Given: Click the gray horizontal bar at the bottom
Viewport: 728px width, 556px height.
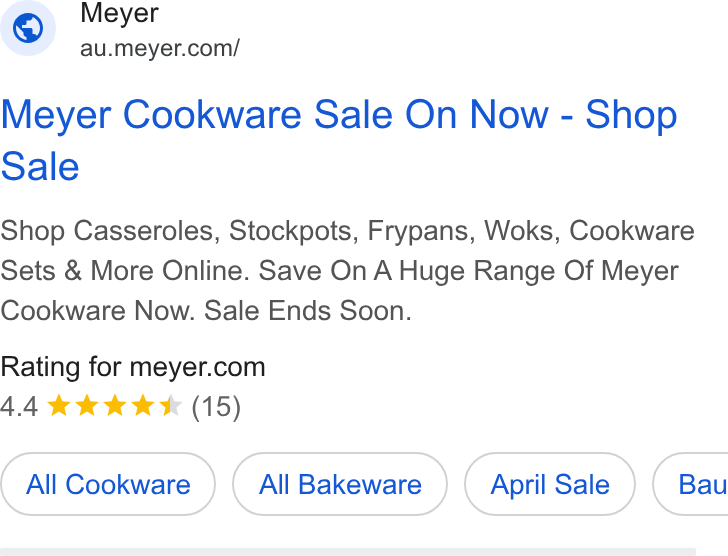Looking at the screenshot, I should (348, 552).
